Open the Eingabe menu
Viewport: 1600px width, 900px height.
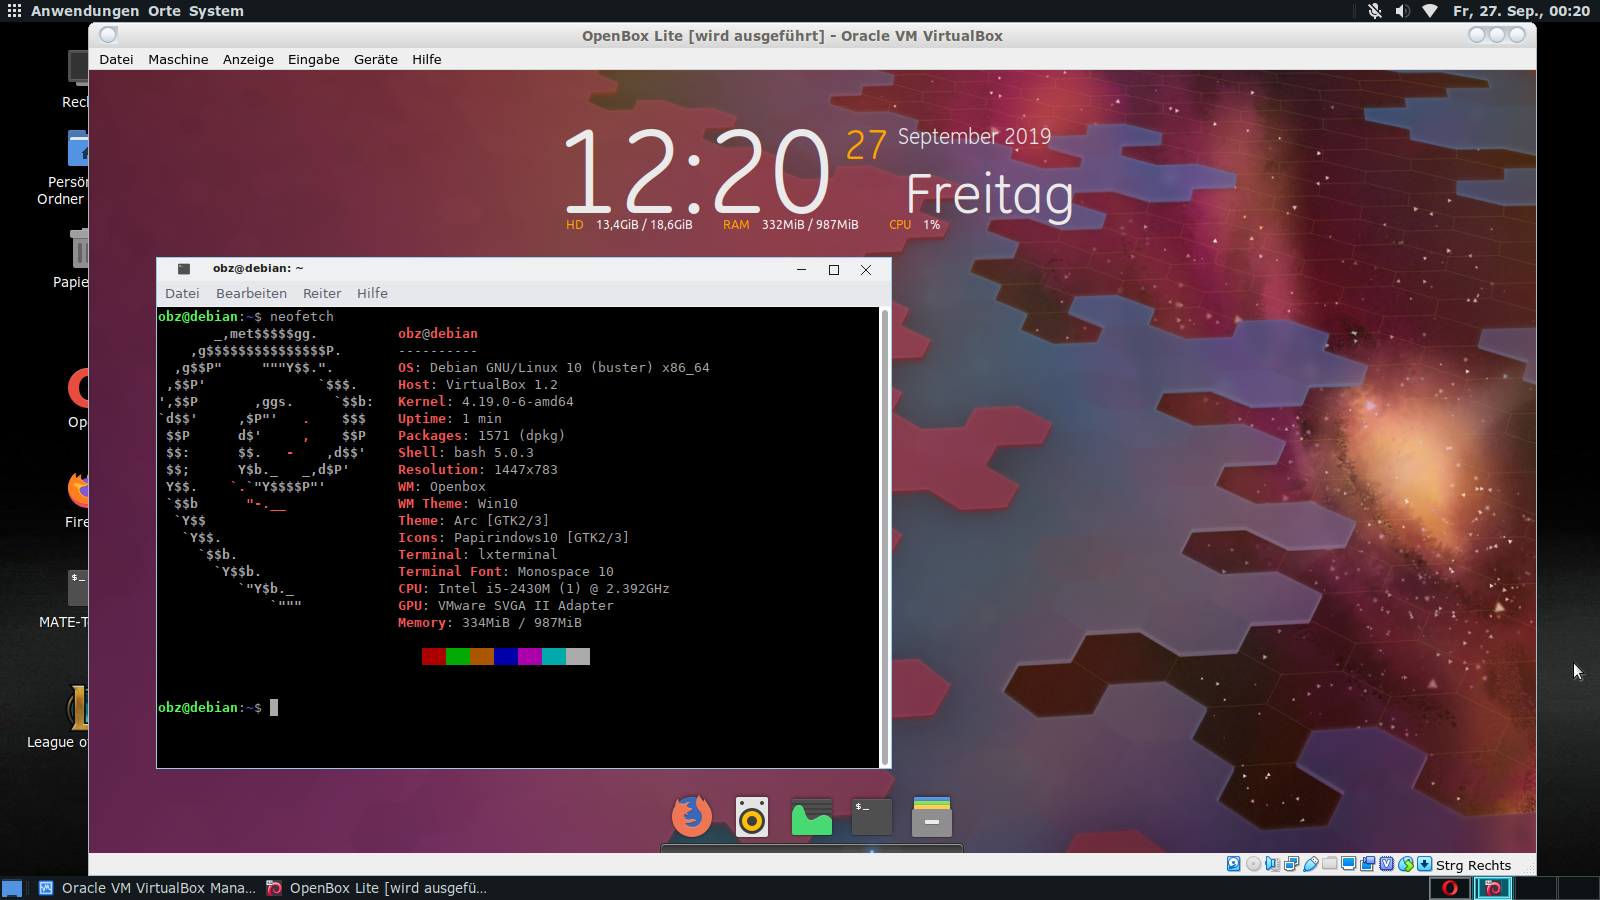coord(314,59)
